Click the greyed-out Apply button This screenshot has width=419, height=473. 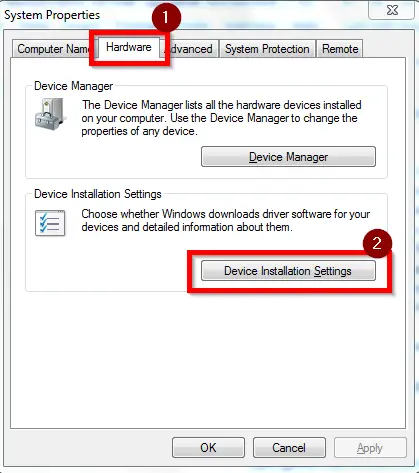click(x=370, y=448)
